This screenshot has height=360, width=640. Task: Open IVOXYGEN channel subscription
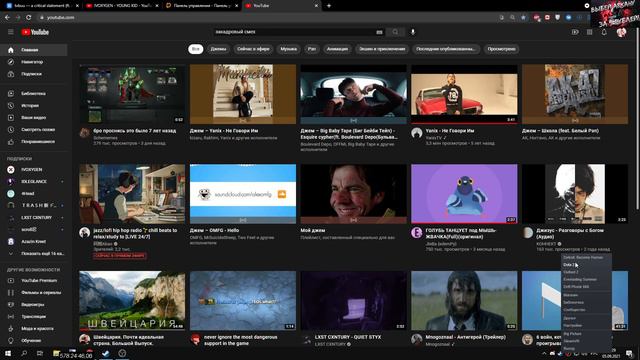[x=34, y=169]
